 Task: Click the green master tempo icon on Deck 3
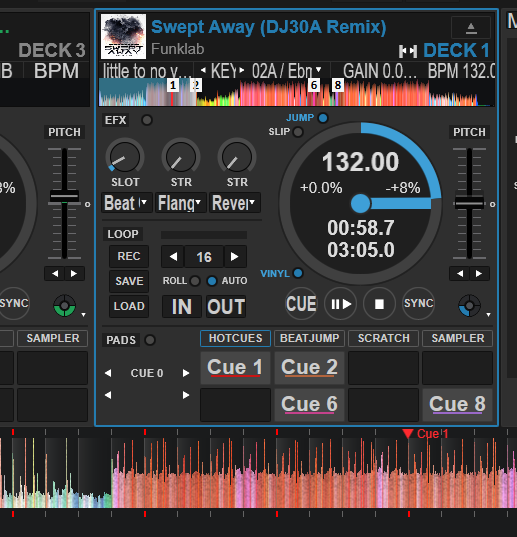tap(64, 305)
